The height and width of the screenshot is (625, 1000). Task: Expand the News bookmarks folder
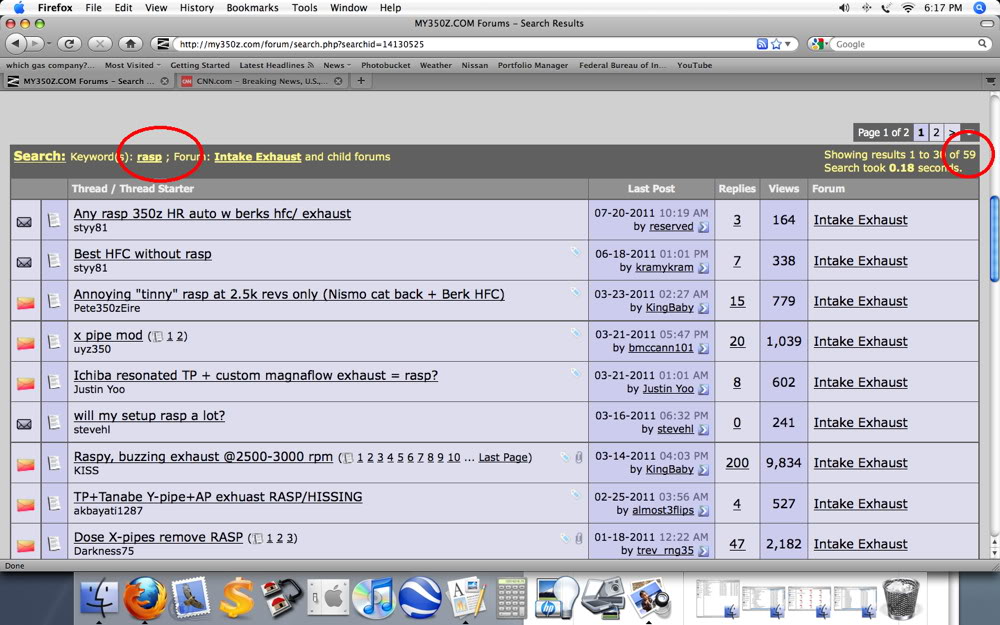[337, 65]
